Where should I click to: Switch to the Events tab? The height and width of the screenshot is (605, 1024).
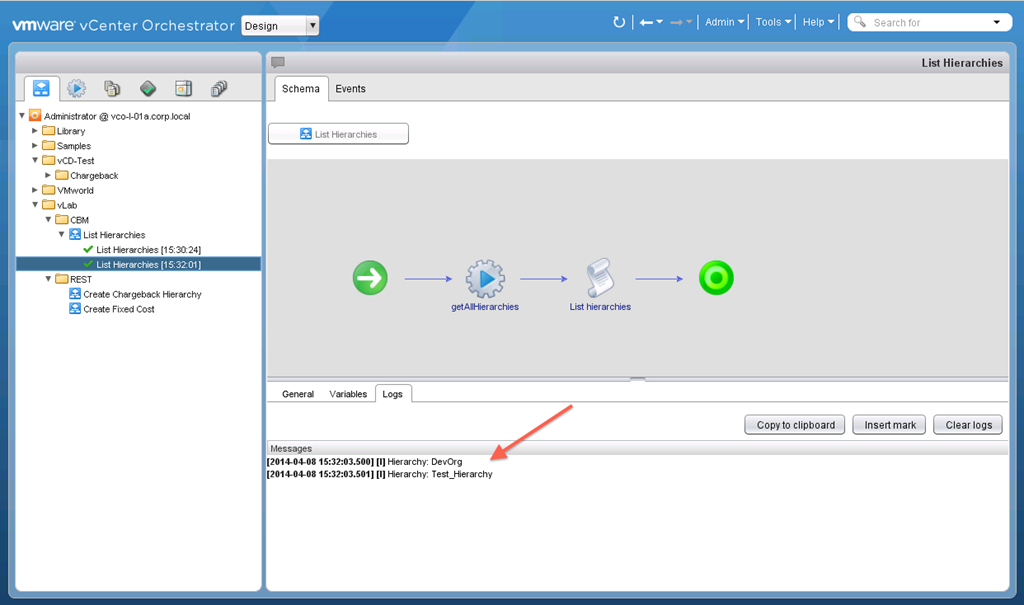[350, 89]
